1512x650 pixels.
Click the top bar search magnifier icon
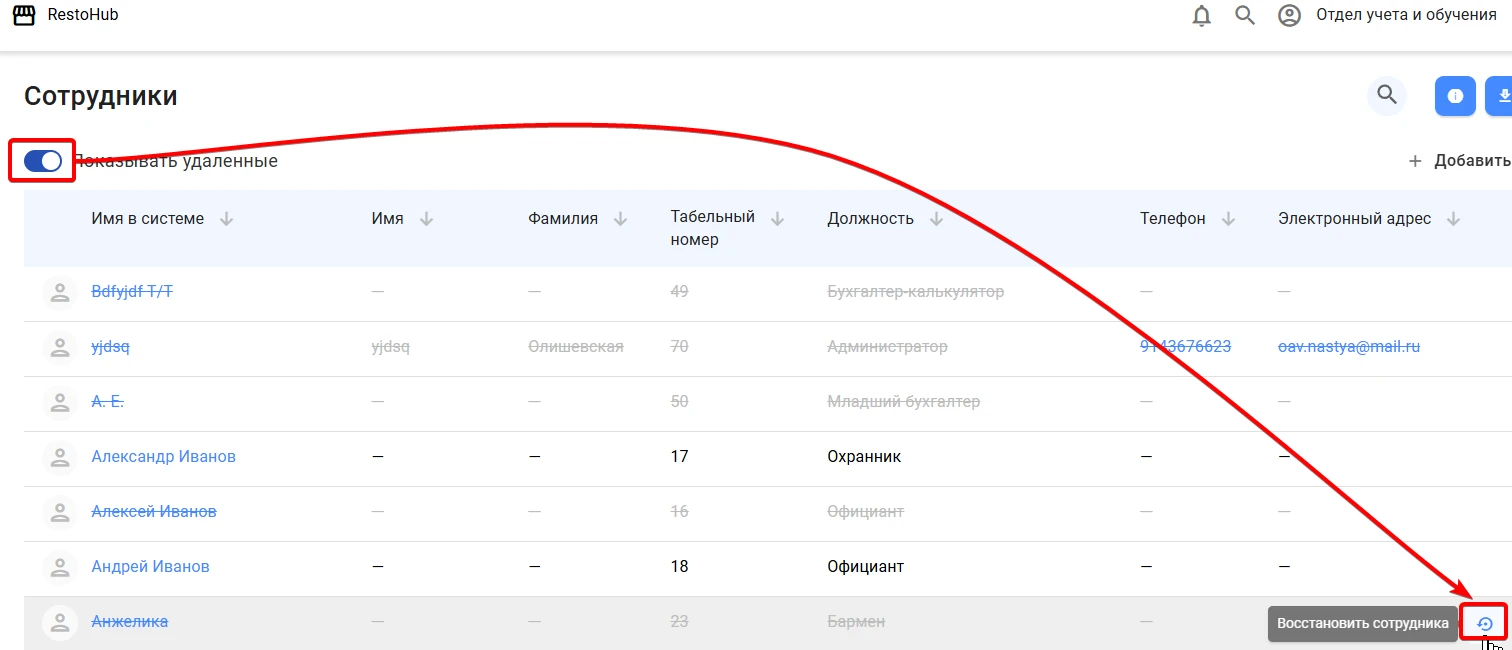coord(1245,16)
